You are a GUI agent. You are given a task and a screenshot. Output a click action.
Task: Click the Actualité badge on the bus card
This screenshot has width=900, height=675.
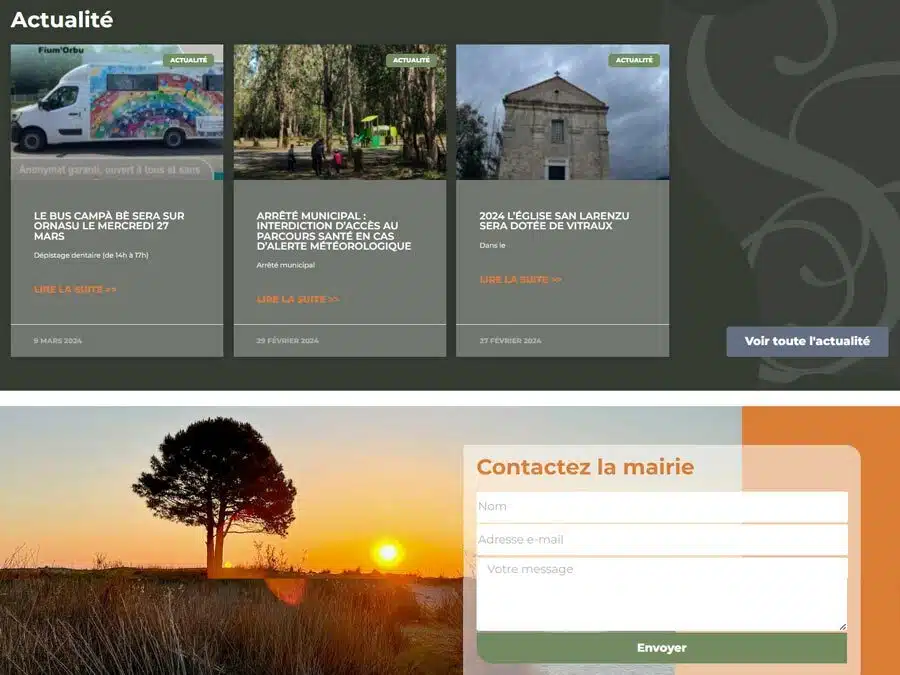point(189,60)
